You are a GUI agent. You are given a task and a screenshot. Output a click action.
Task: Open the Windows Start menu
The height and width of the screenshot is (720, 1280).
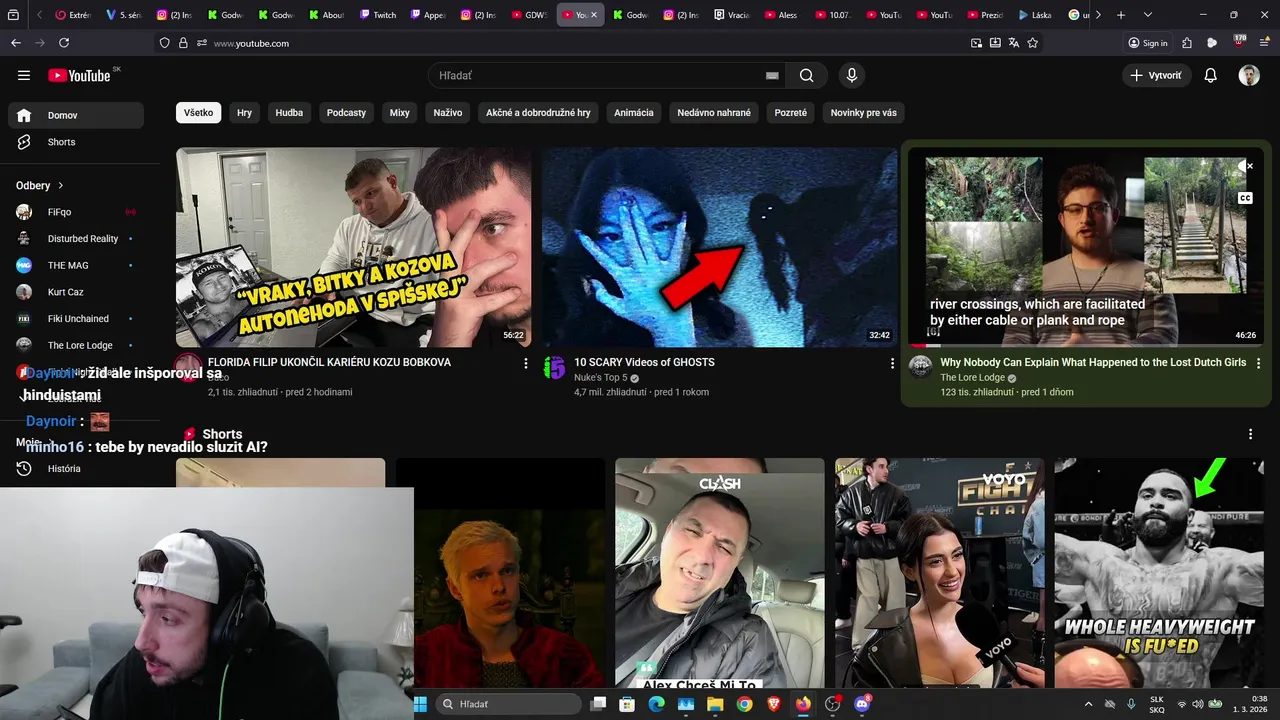pyautogui.click(x=420, y=704)
